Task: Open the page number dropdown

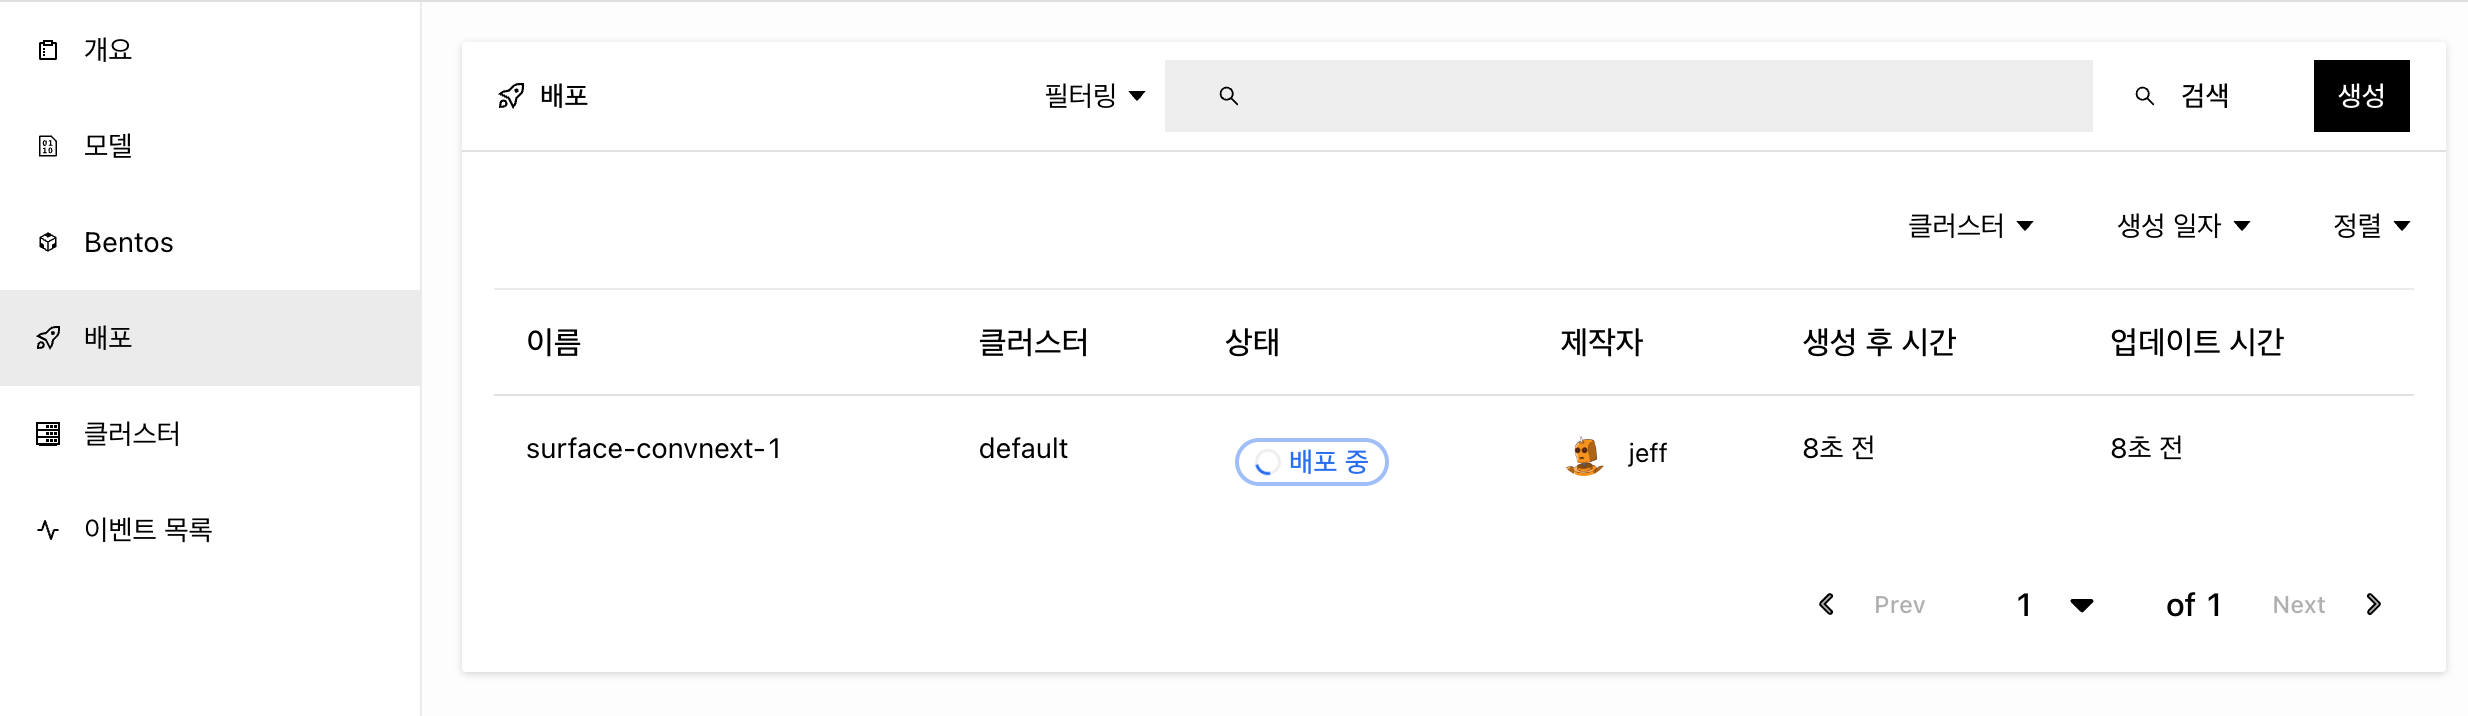Action: pos(2055,605)
